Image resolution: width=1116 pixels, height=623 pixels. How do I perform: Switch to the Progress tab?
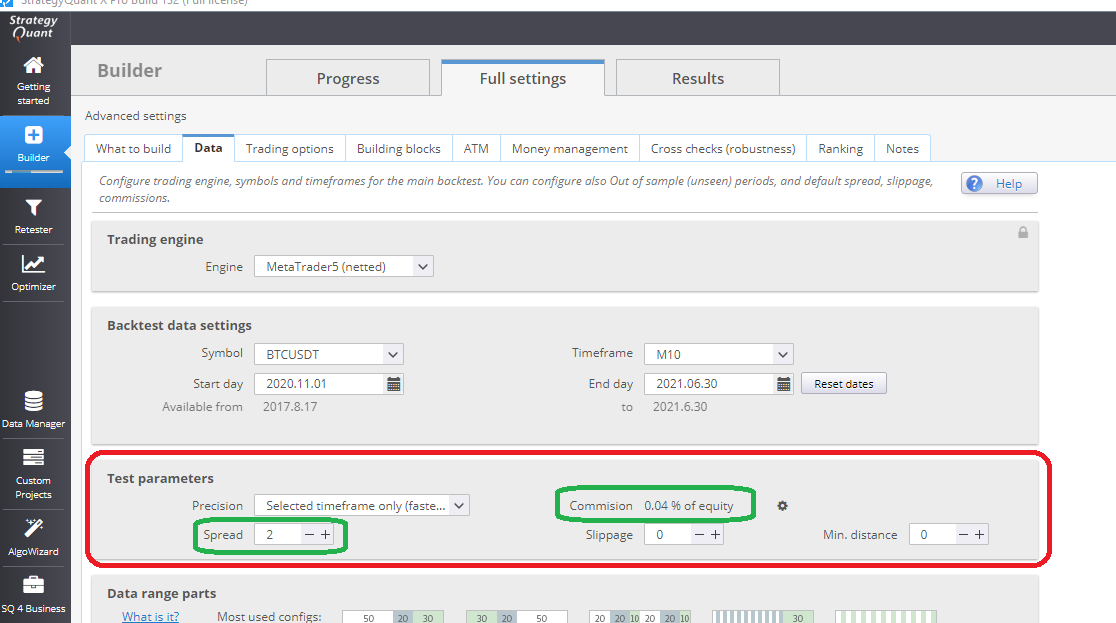[x=348, y=78]
